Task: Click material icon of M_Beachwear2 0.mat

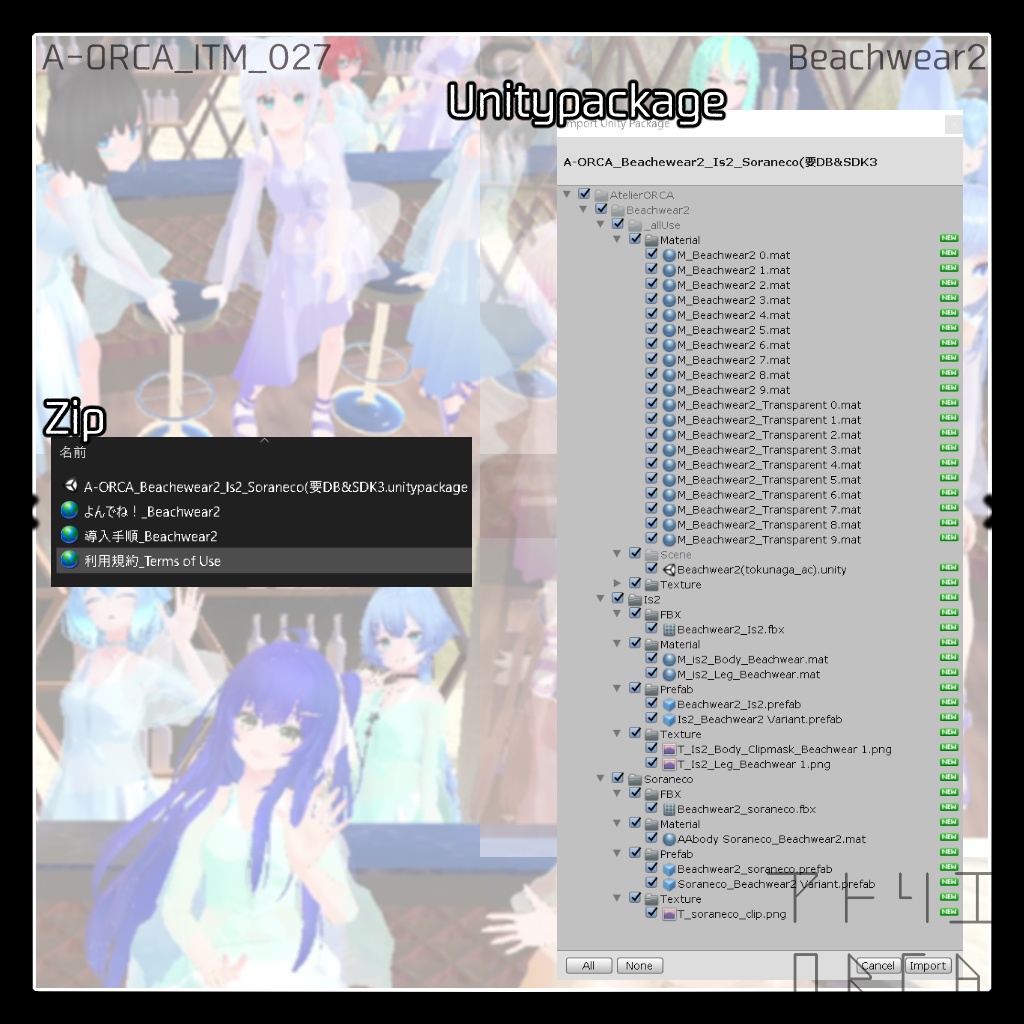Action: point(669,255)
